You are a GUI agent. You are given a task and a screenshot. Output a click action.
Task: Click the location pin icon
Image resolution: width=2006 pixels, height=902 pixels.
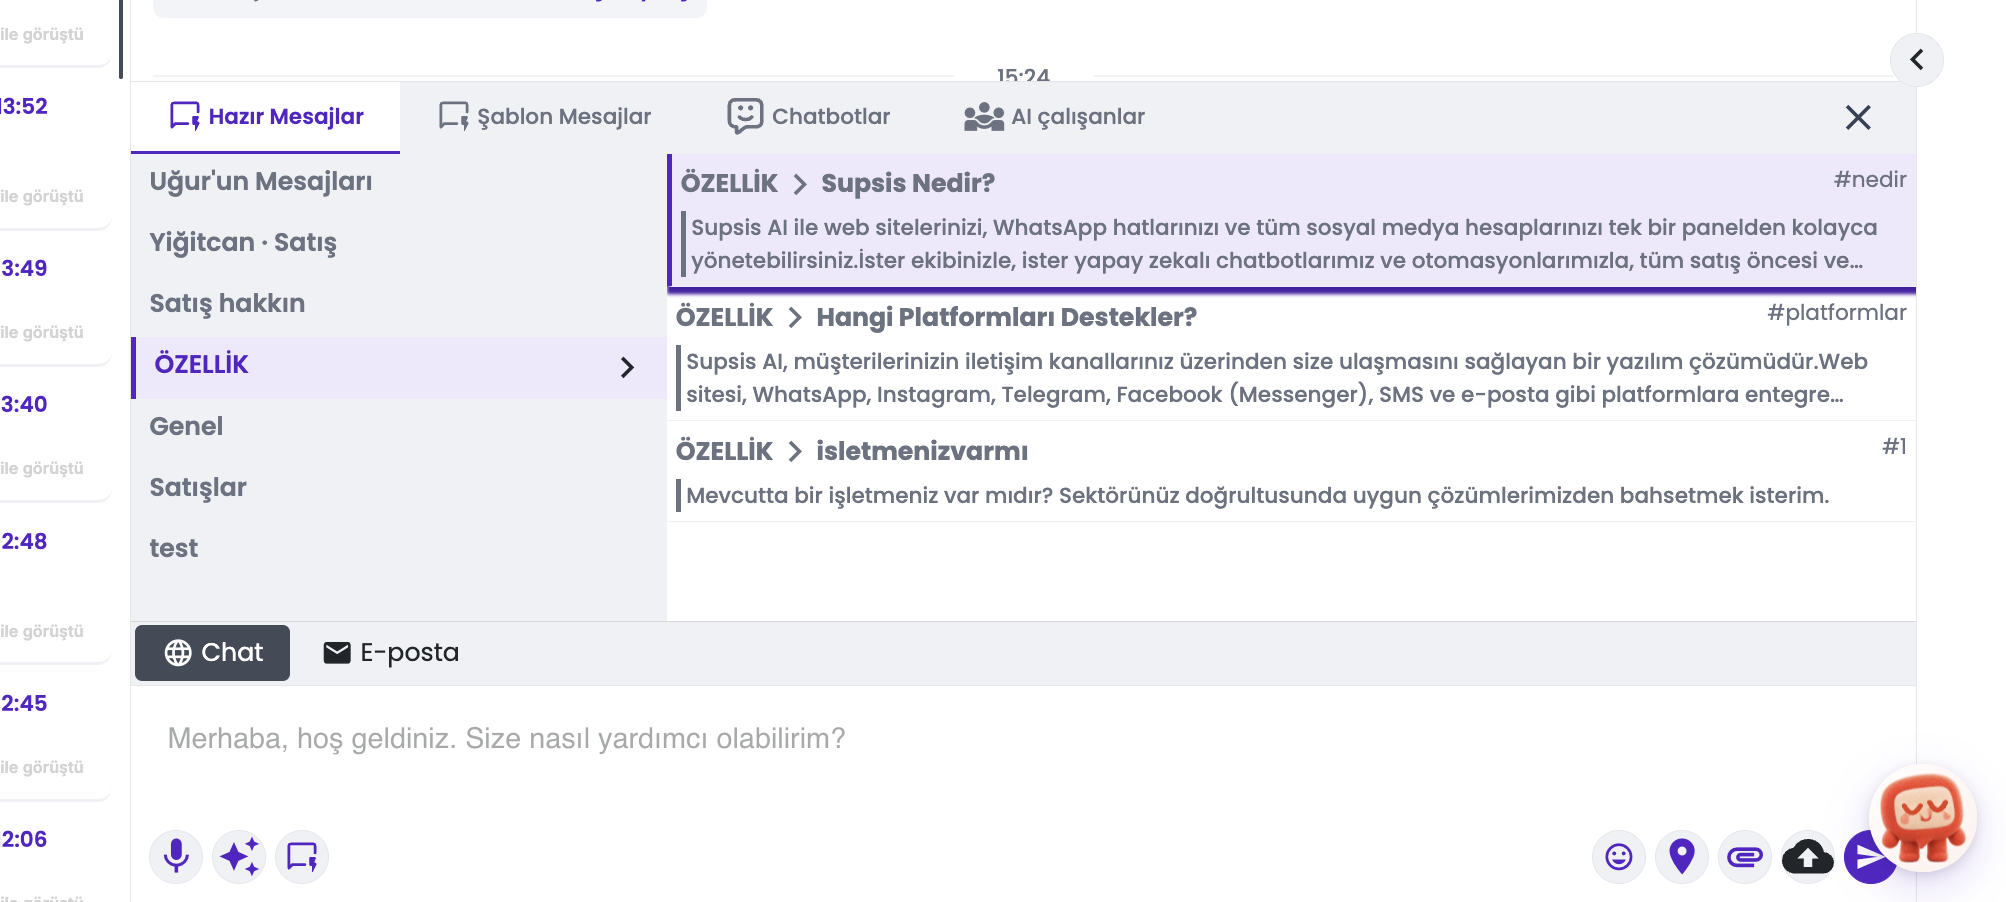pos(1682,857)
